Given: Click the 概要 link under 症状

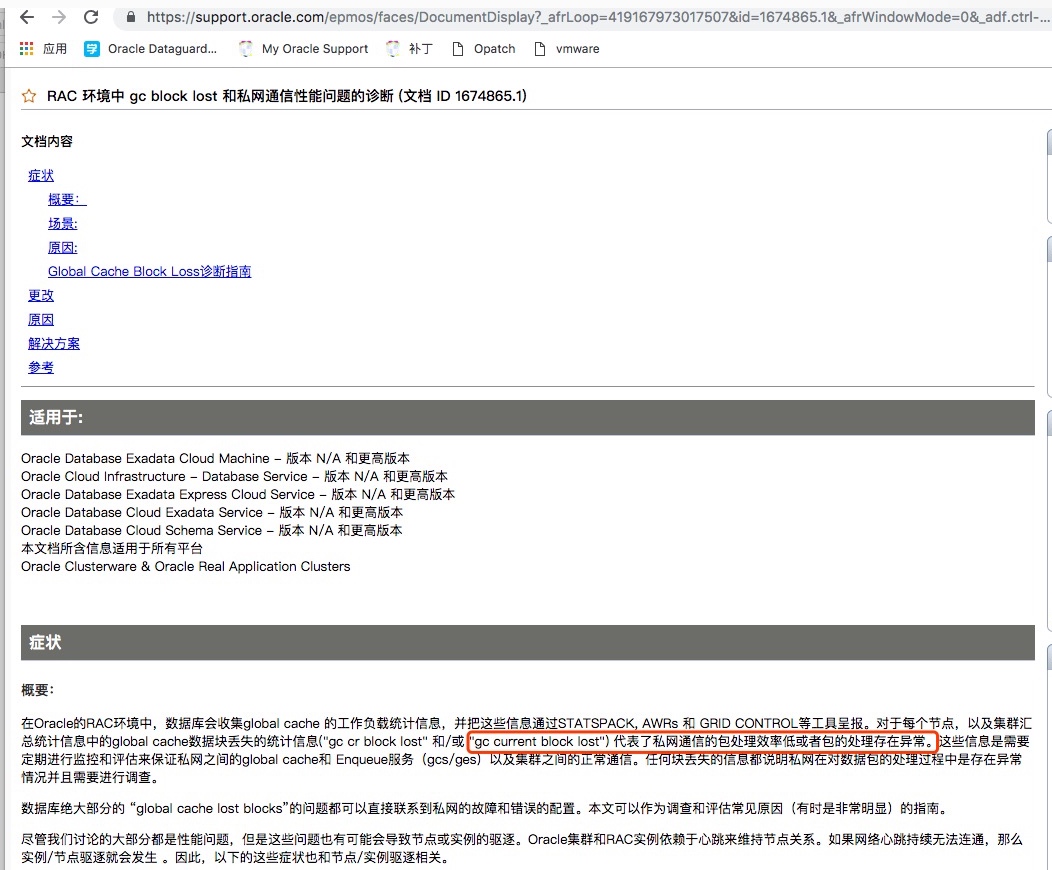Looking at the screenshot, I should 63,199.
